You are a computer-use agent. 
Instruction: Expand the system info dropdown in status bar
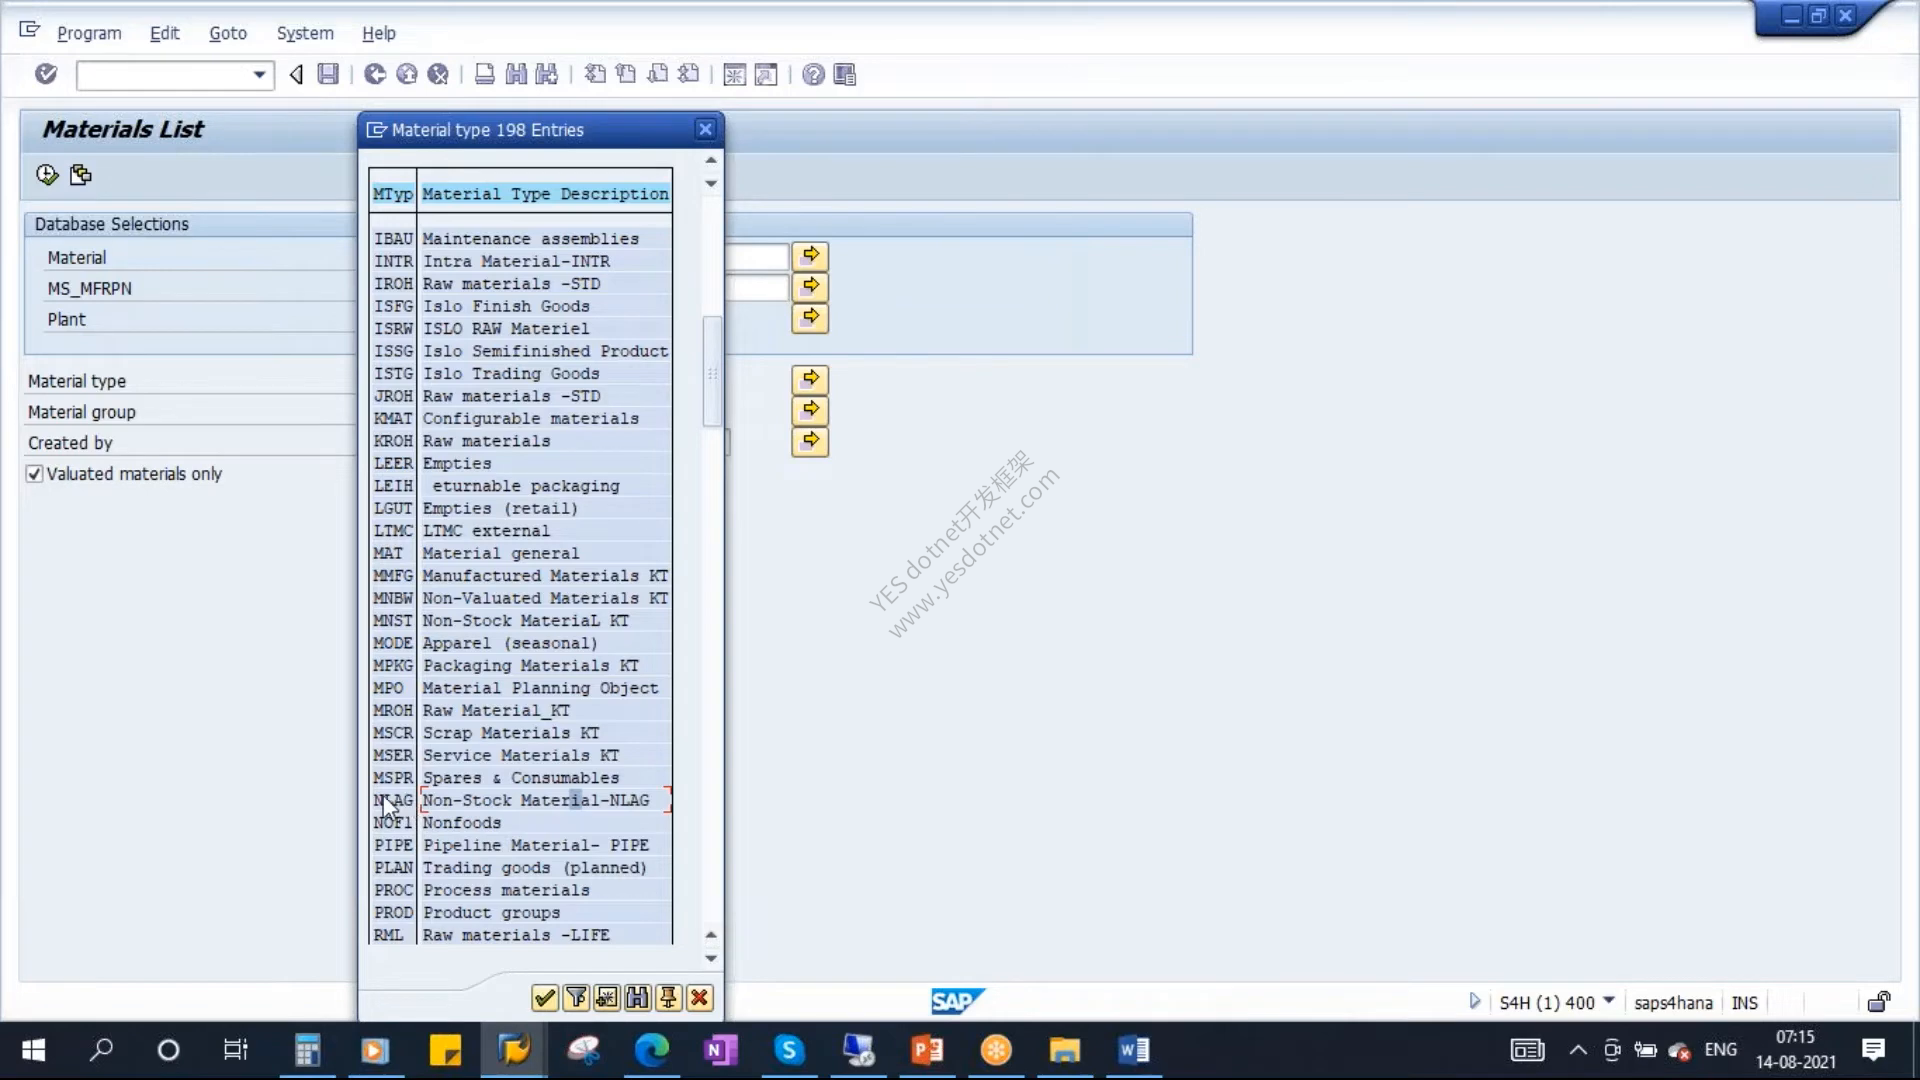[x=1609, y=1001]
